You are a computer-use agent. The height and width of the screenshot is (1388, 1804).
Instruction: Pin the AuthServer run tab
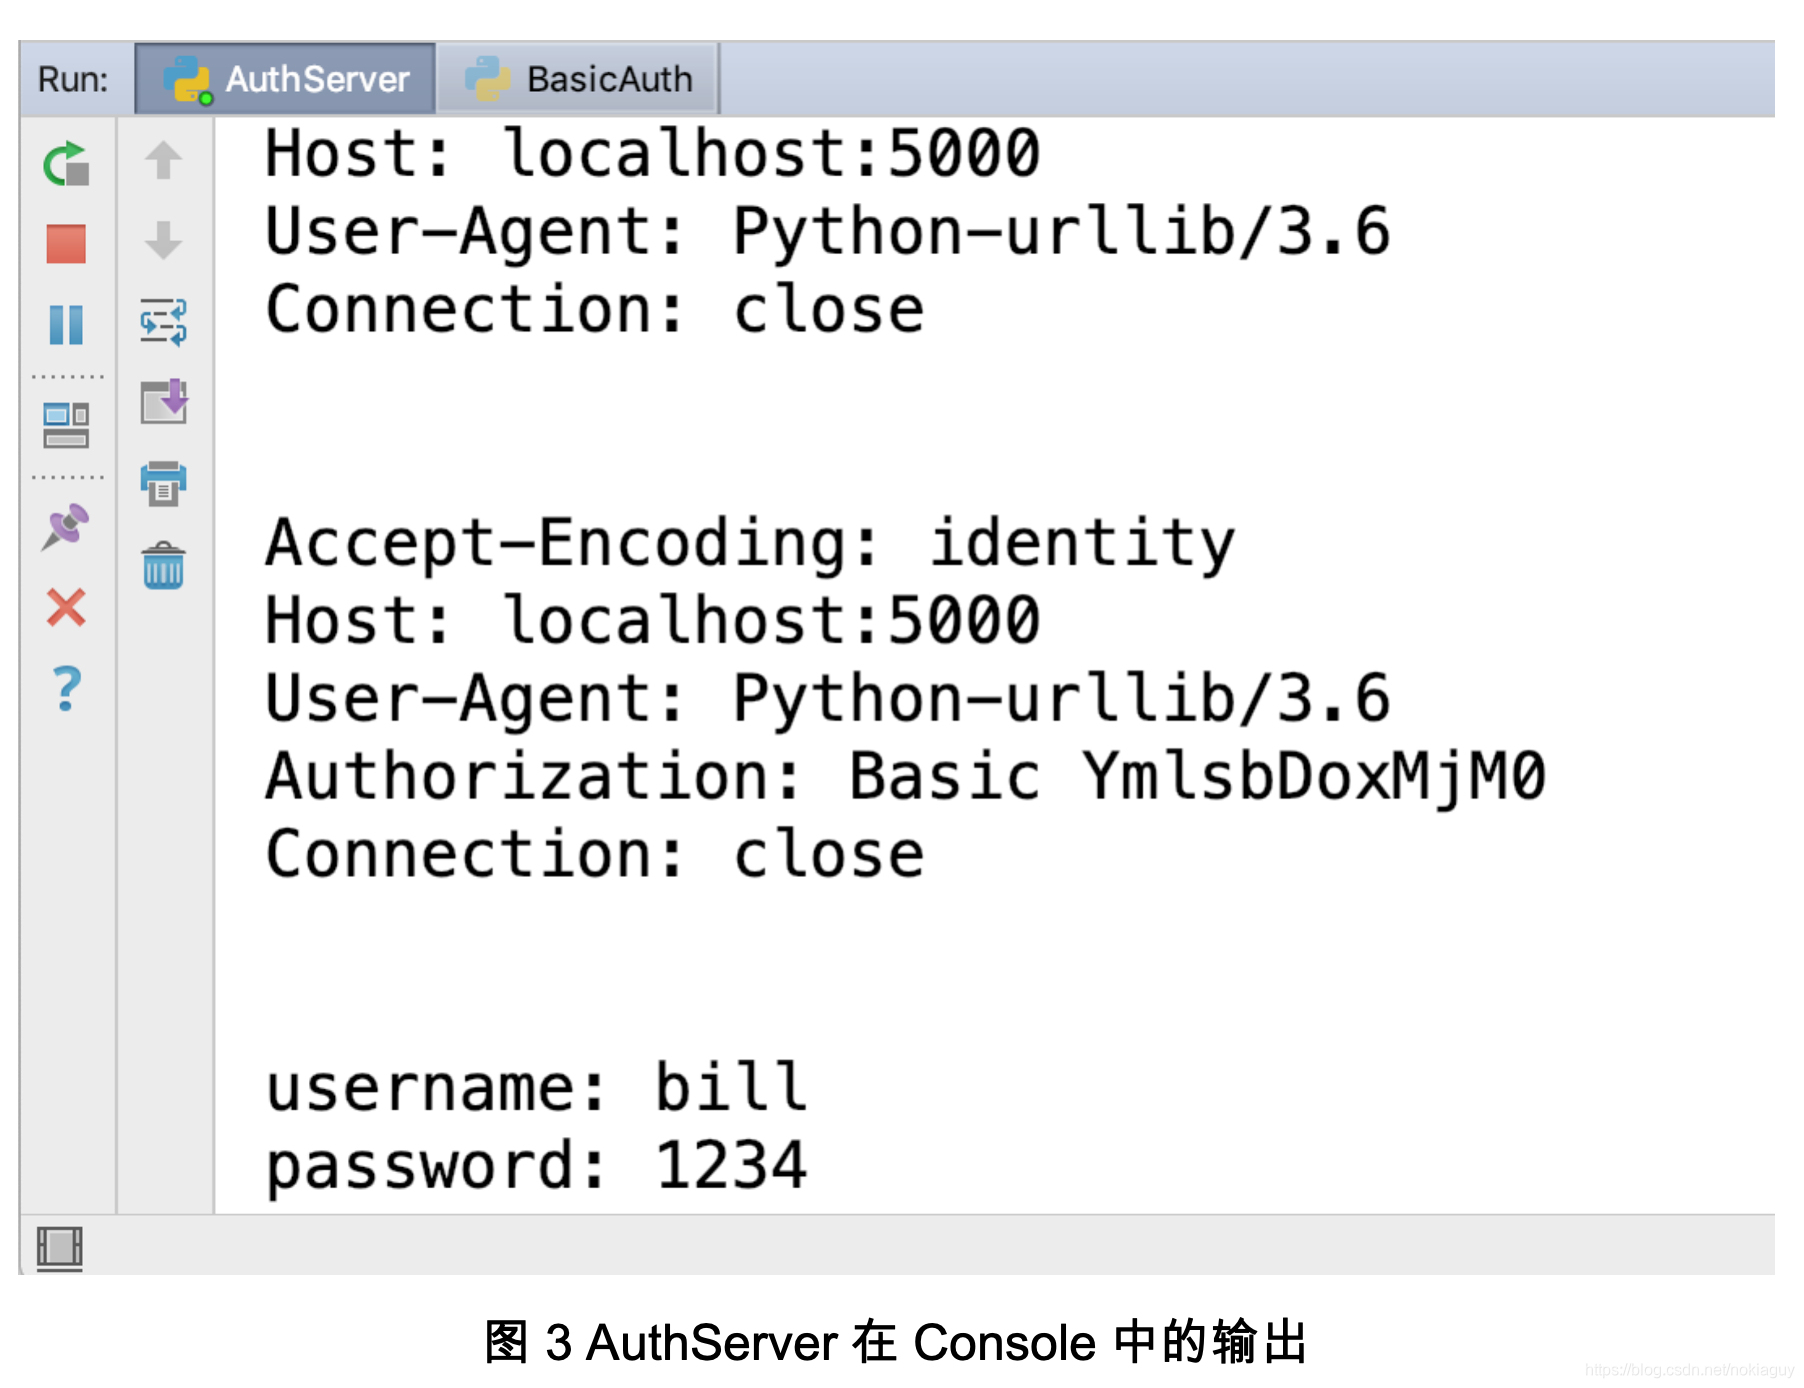click(64, 530)
